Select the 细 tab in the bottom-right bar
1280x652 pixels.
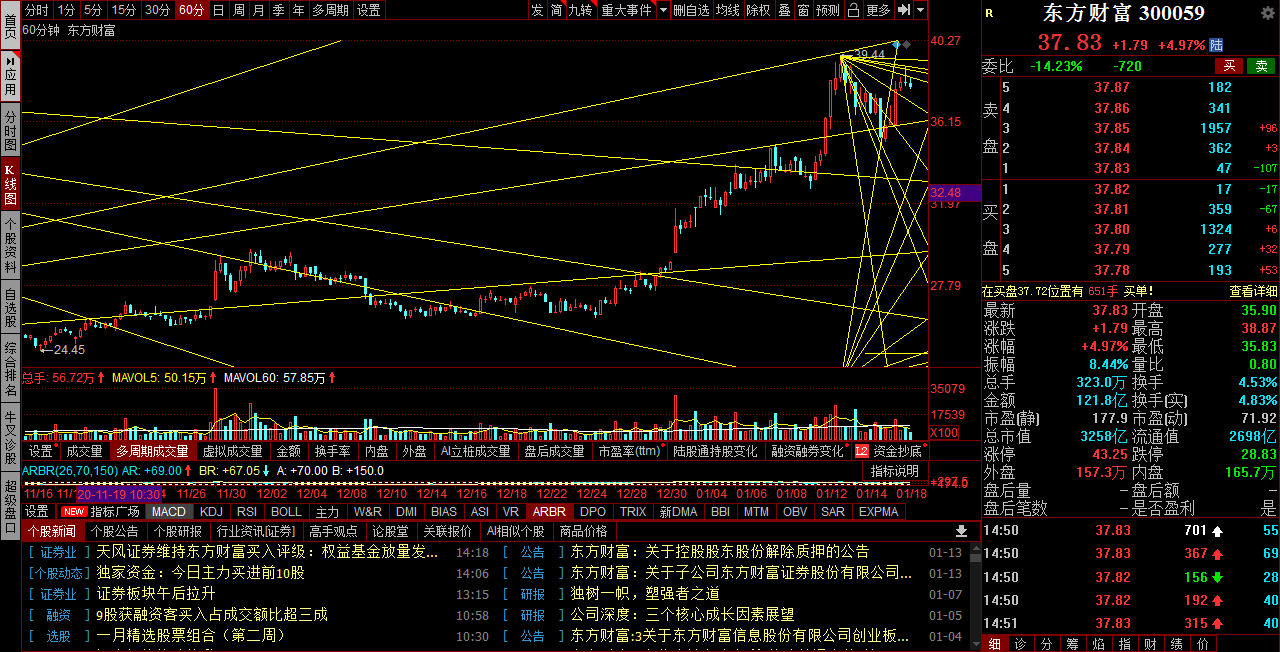click(994, 643)
